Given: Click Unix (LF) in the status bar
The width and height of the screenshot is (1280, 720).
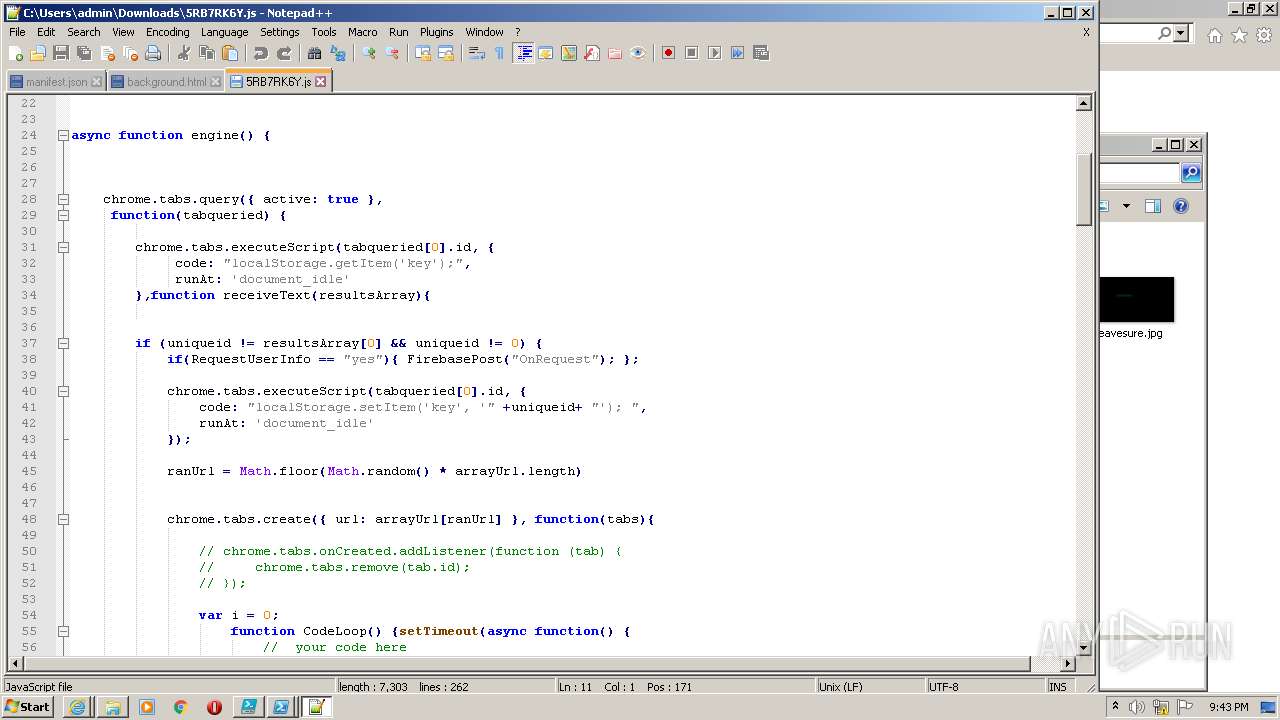Looking at the screenshot, I should coord(870,687).
